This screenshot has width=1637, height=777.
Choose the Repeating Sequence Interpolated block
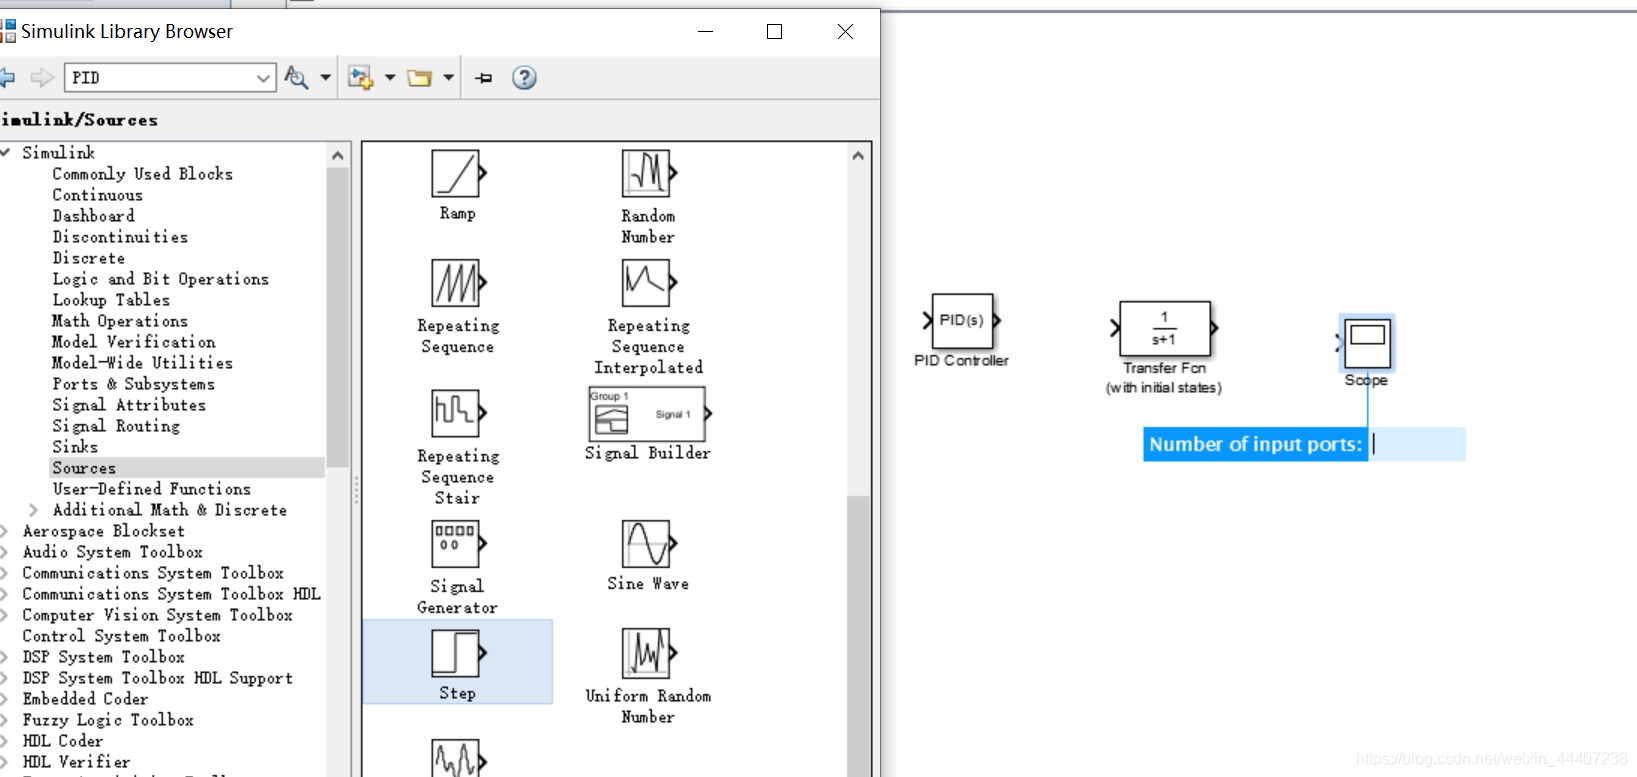click(649, 283)
